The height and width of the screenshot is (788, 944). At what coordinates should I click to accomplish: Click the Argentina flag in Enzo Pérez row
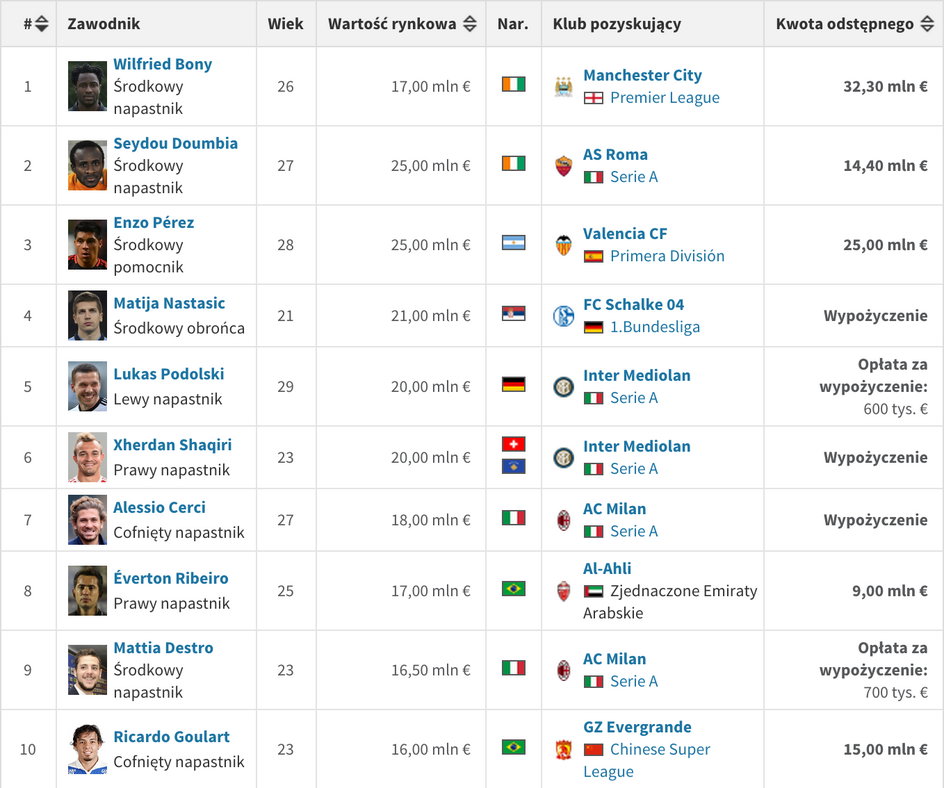(514, 242)
